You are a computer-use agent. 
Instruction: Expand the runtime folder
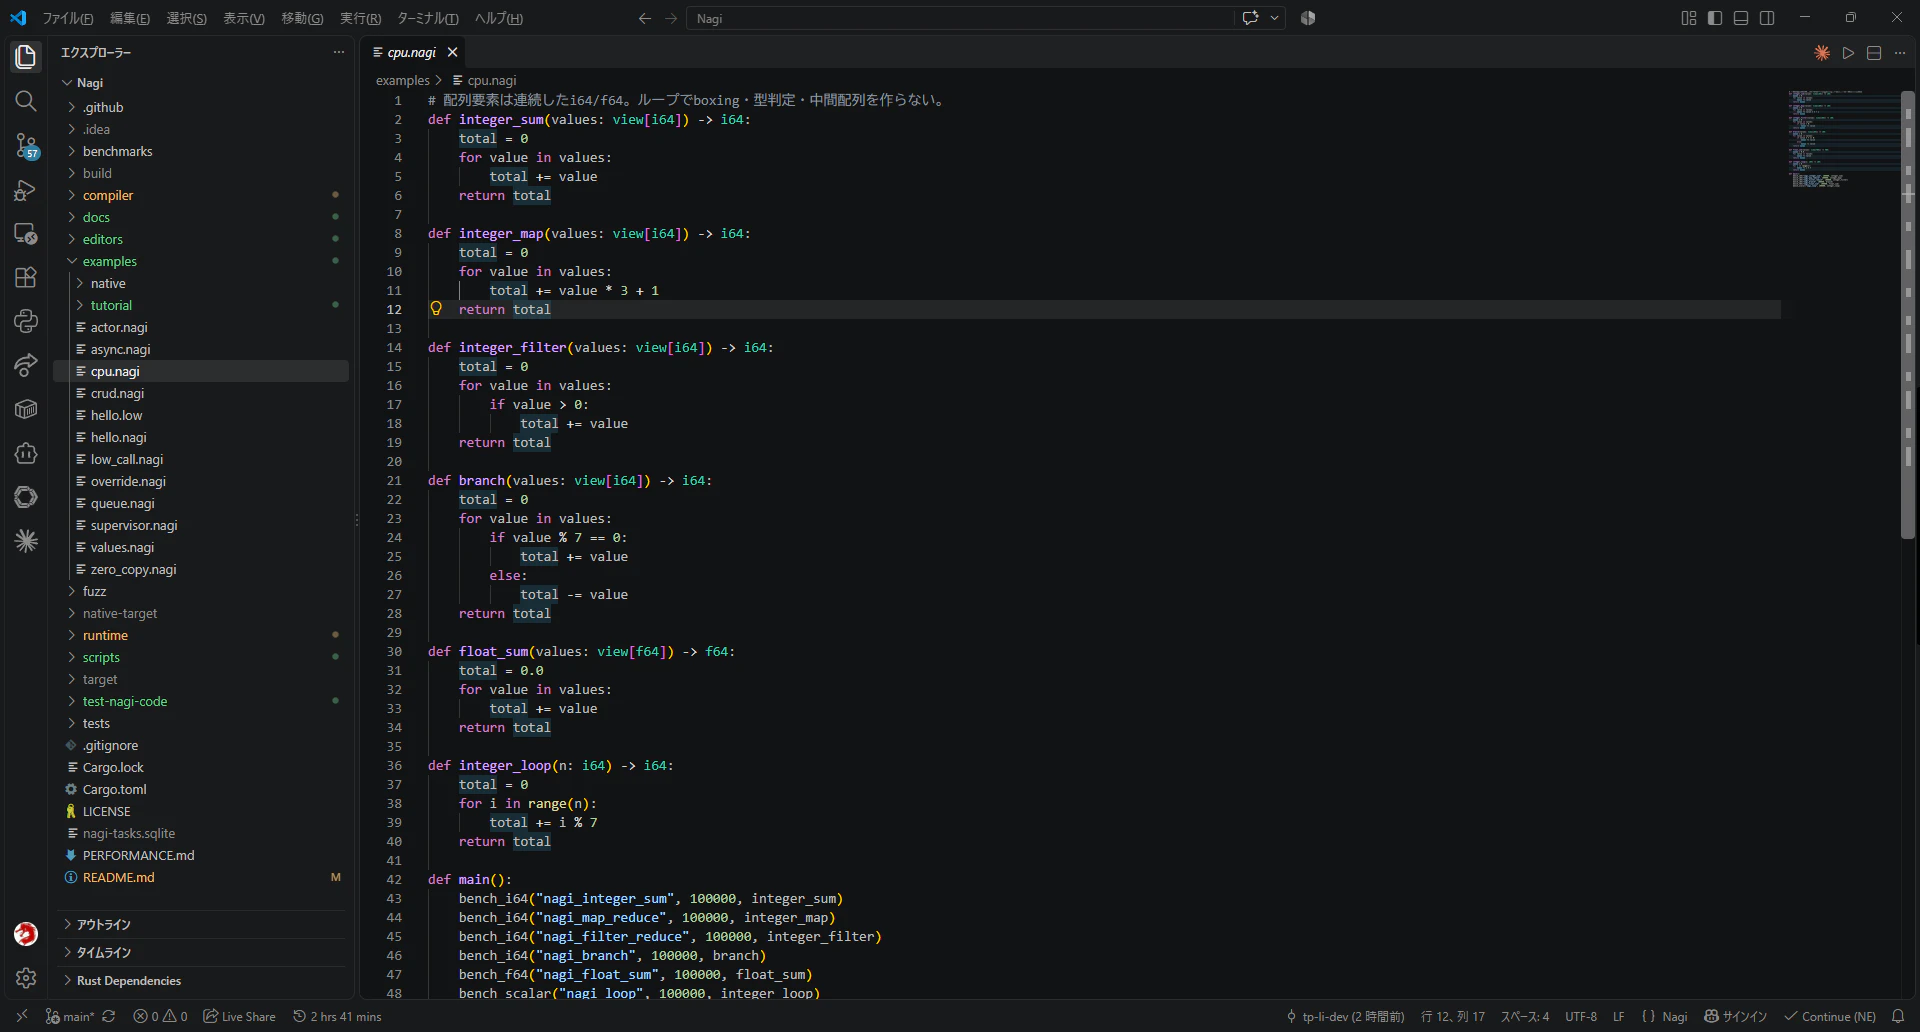click(x=201, y=635)
